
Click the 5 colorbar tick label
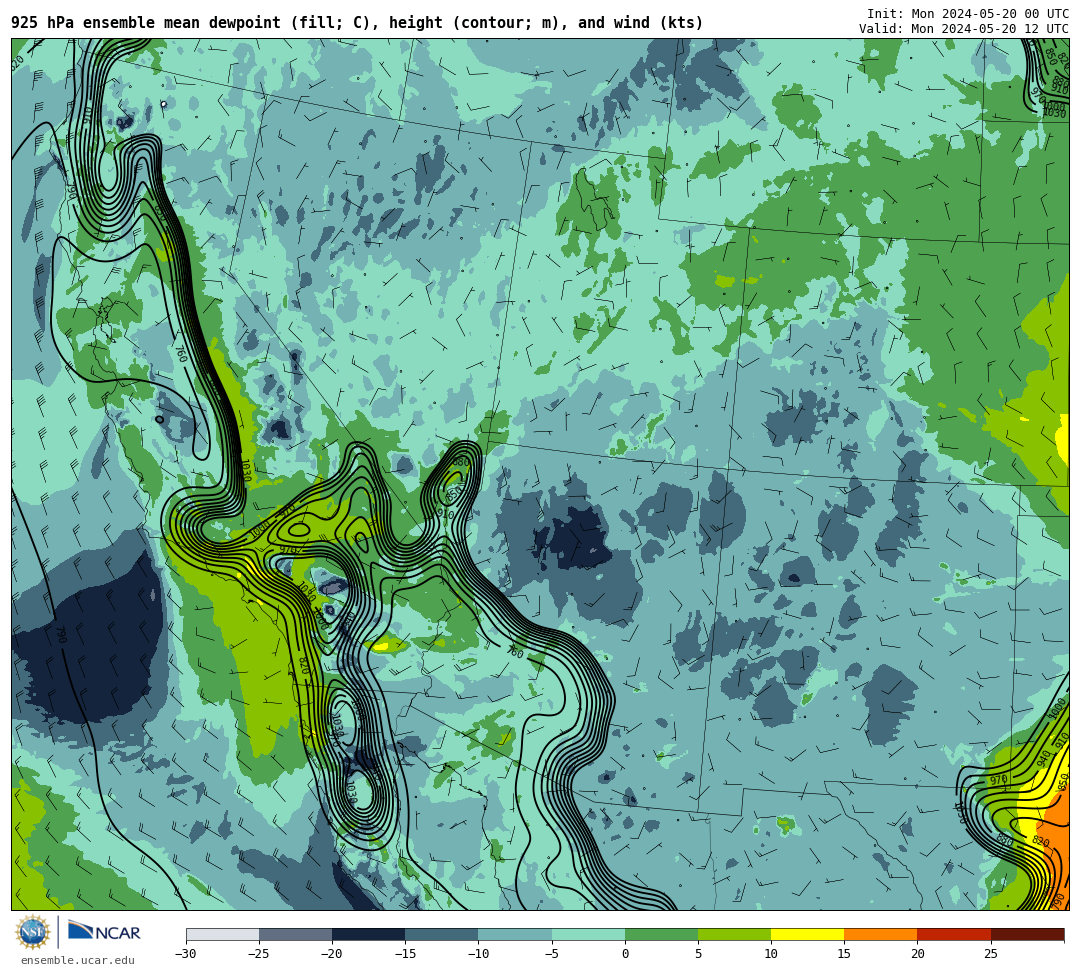coord(698,954)
